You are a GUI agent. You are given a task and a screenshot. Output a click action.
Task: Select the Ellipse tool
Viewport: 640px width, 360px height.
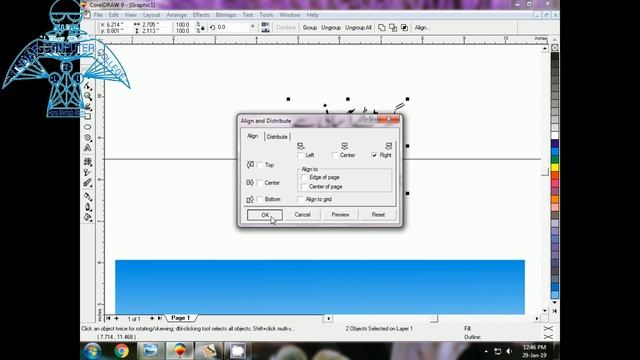pos(88,127)
